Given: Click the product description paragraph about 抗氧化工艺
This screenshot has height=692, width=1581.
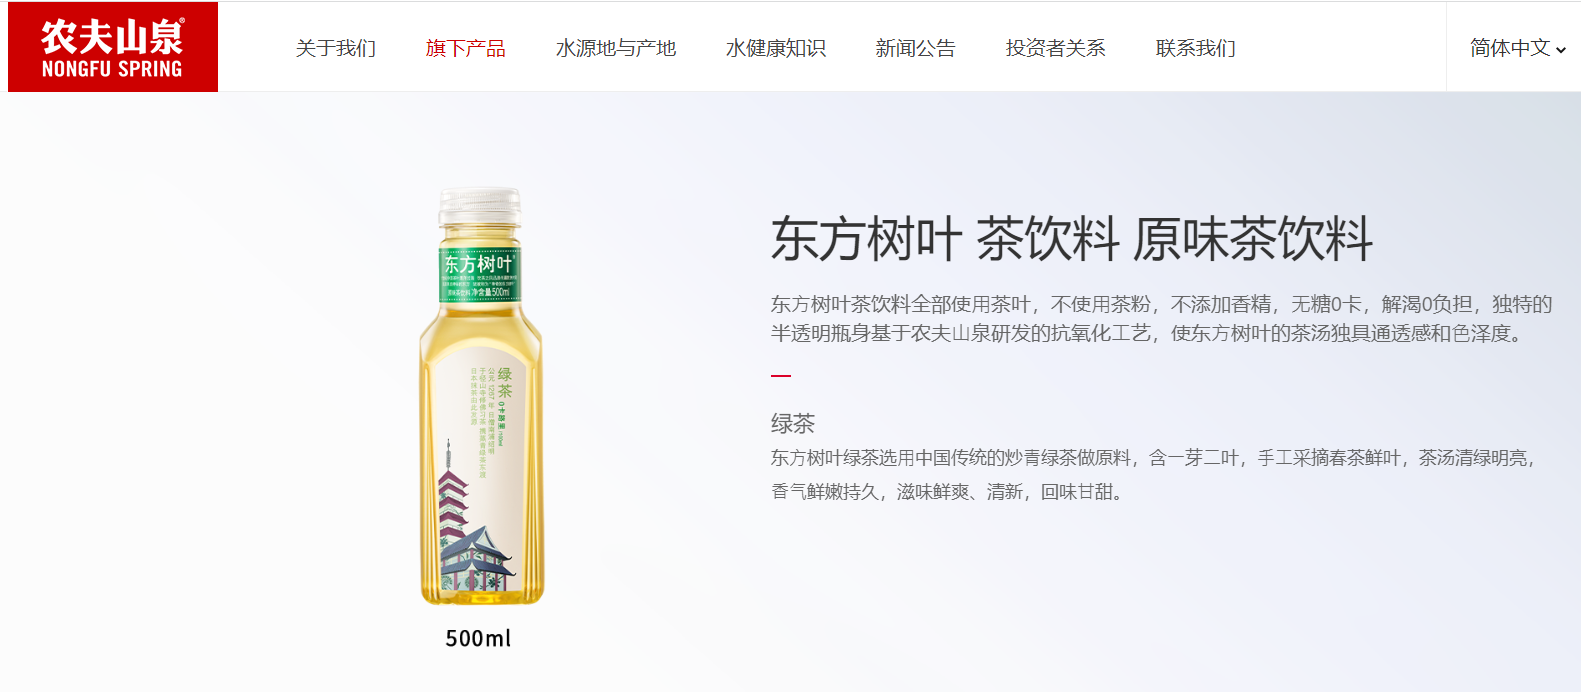Looking at the screenshot, I should [x=1161, y=318].
